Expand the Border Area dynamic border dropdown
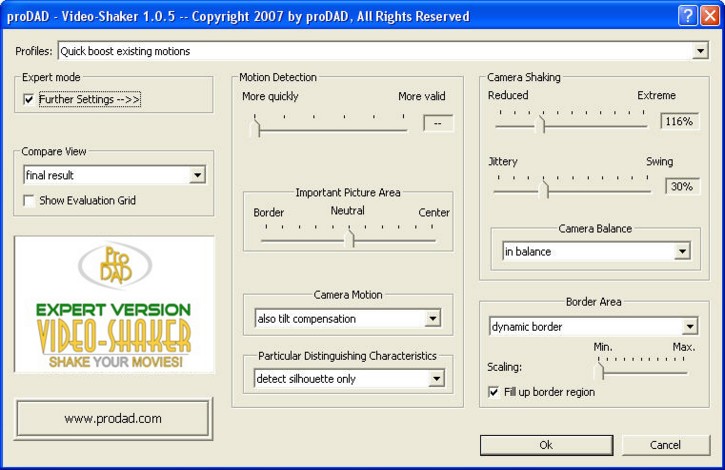This screenshot has width=725, height=470. [x=689, y=326]
